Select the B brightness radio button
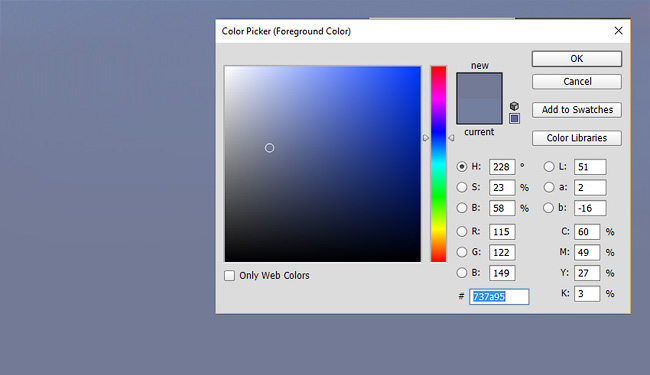The height and width of the screenshot is (375, 650). point(461,208)
